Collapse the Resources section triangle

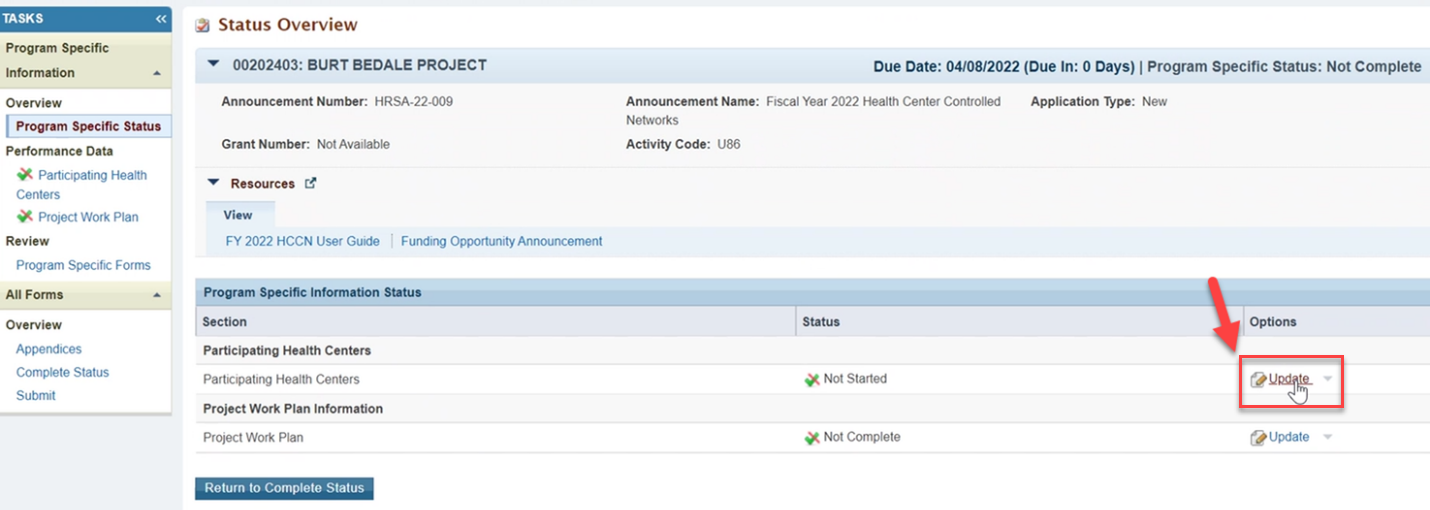tap(212, 183)
